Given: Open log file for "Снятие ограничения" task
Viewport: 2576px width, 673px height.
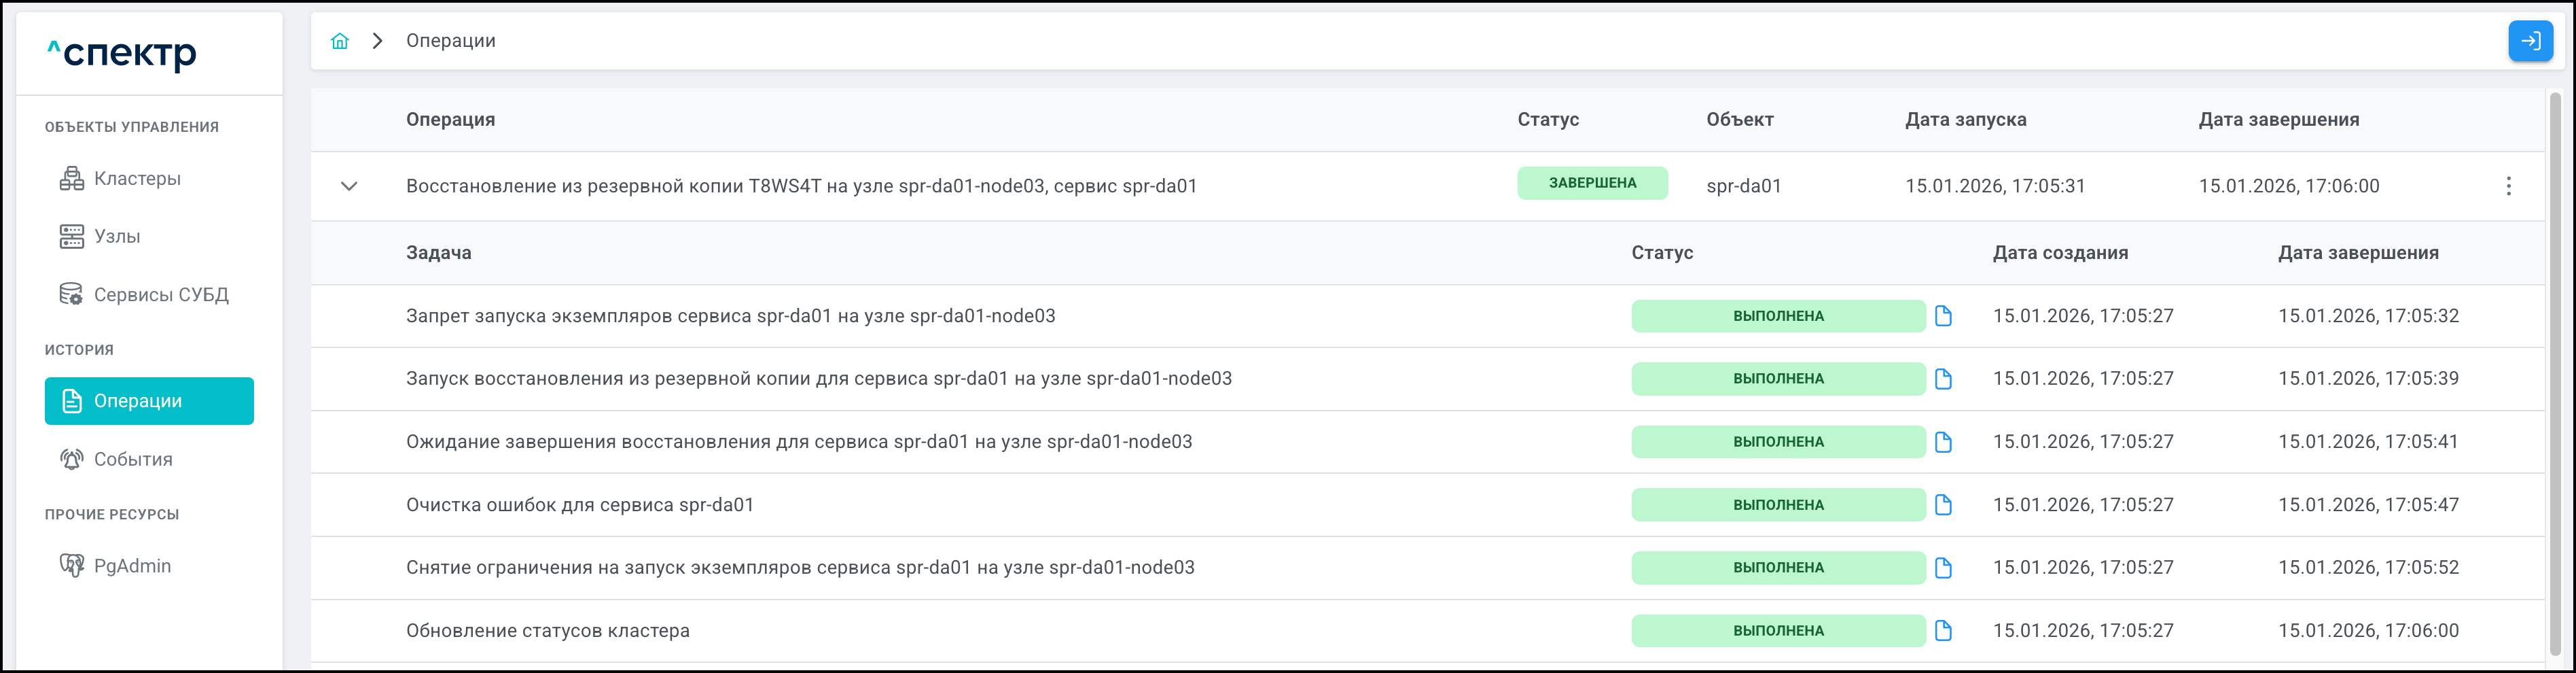Looking at the screenshot, I should pyautogui.click(x=1943, y=568).
